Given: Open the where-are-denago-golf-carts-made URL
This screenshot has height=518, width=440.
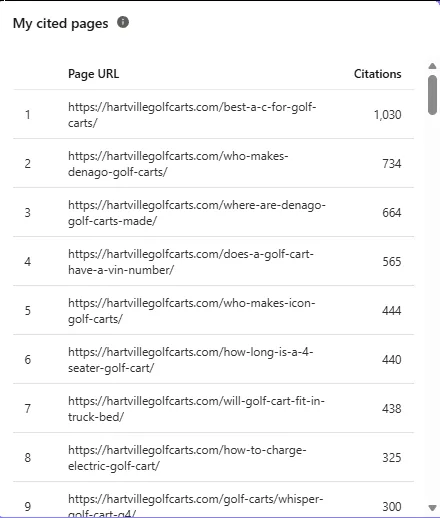Looking at the screenshot, I should pyautogui.click(x=197, y=213).
